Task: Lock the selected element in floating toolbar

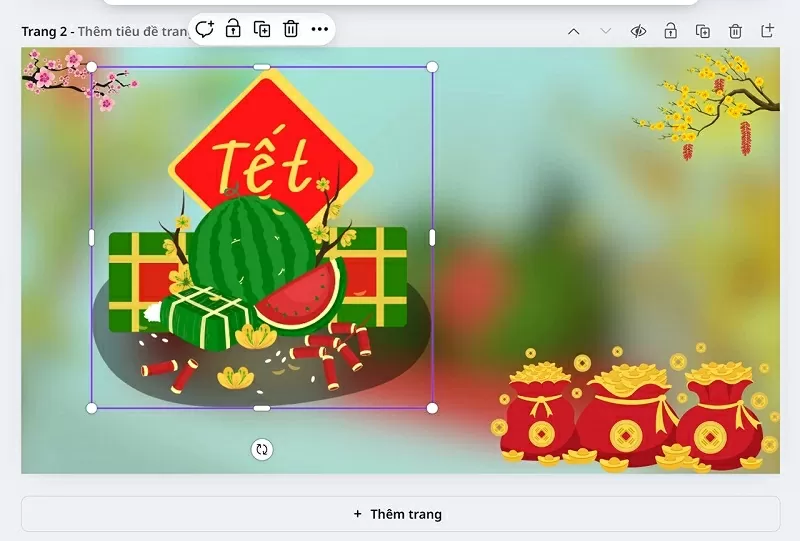Action: 233,29
